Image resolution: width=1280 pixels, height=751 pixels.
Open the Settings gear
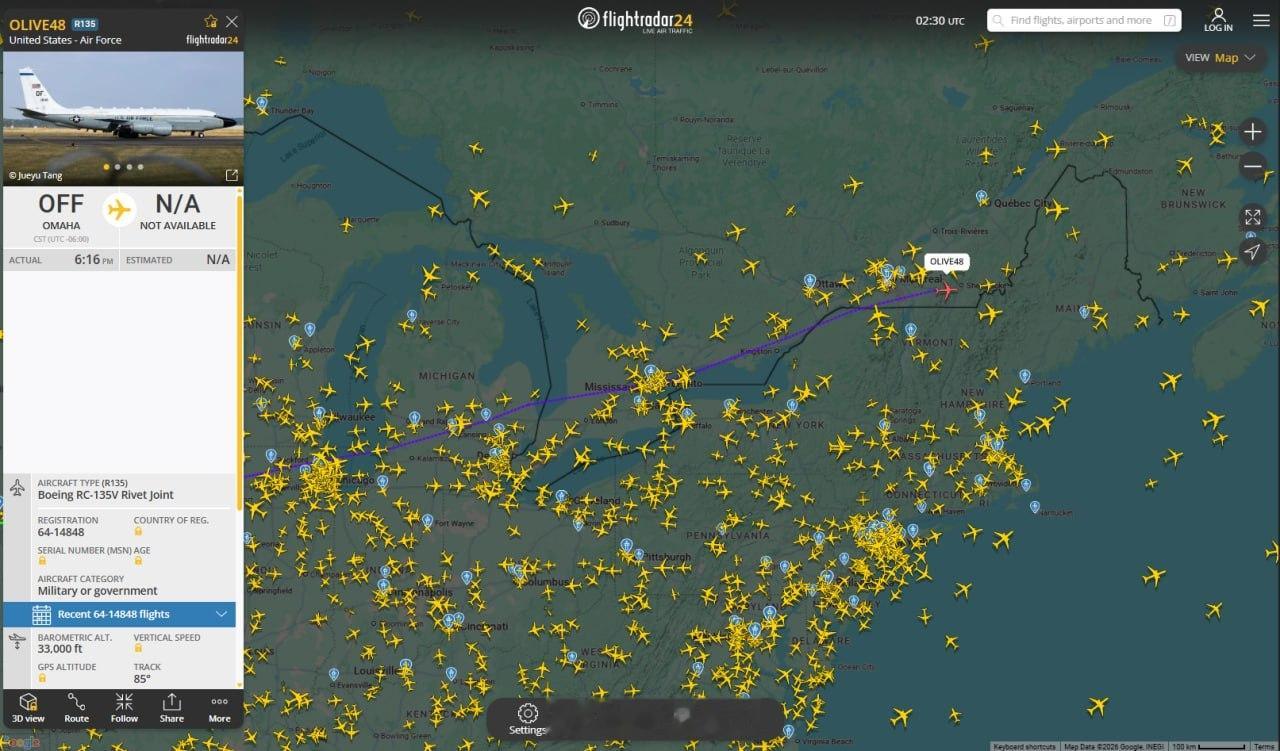[528, 718]
